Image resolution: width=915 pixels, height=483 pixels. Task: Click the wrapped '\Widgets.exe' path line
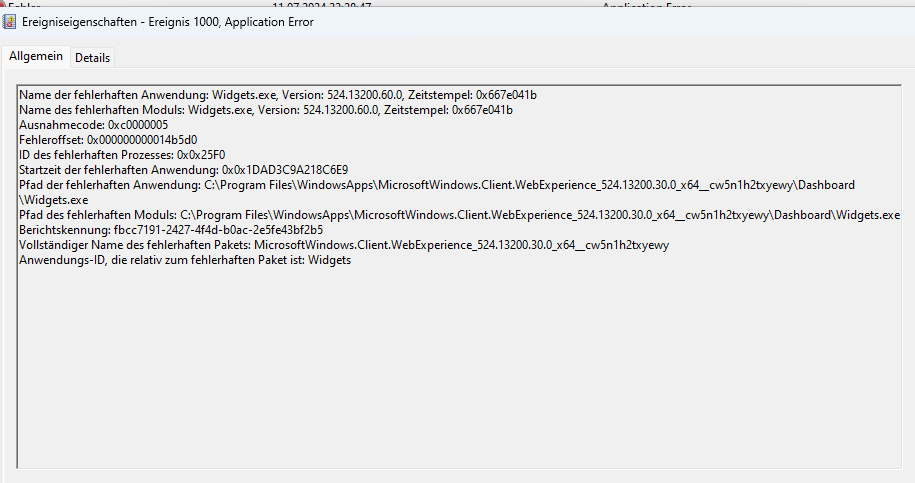coord(54,200)
